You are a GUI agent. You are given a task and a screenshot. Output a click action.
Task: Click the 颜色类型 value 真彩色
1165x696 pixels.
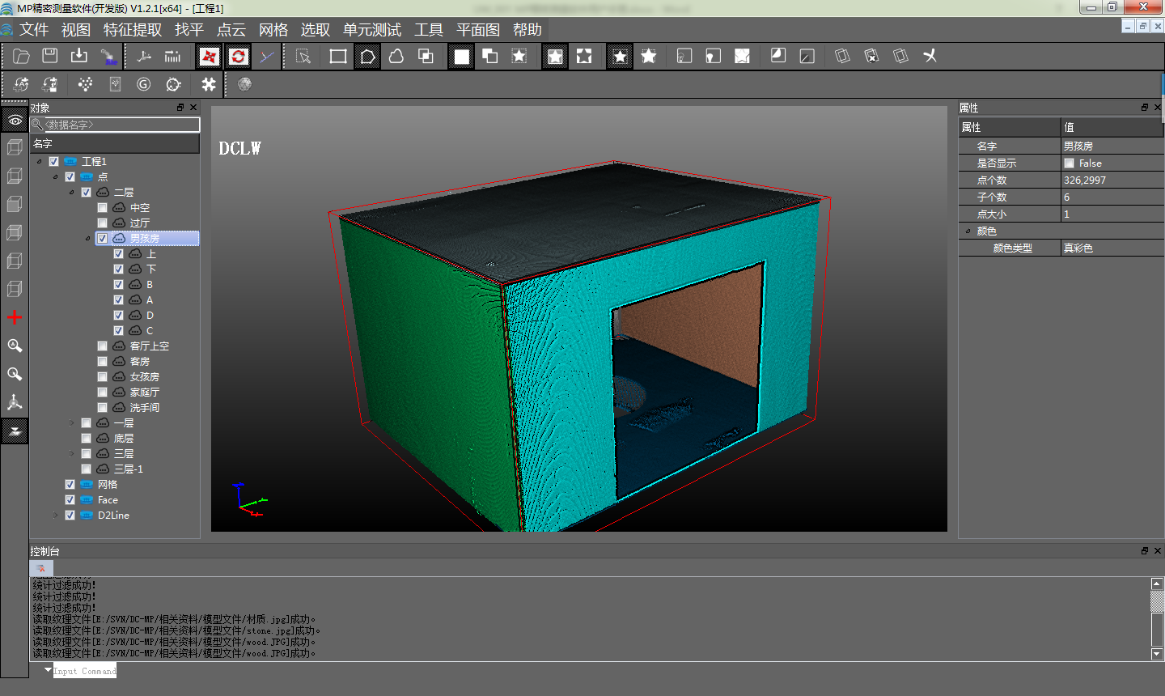pyautogui.click(x=1078, y=248)
